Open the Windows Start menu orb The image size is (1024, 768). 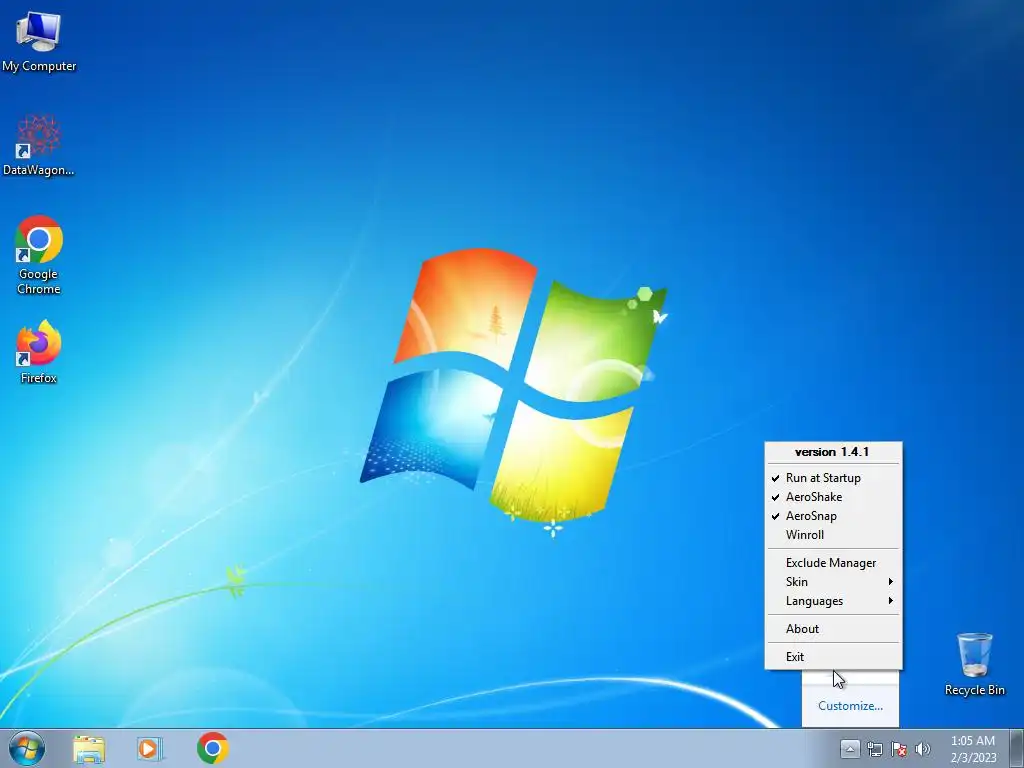coord(27,748)
